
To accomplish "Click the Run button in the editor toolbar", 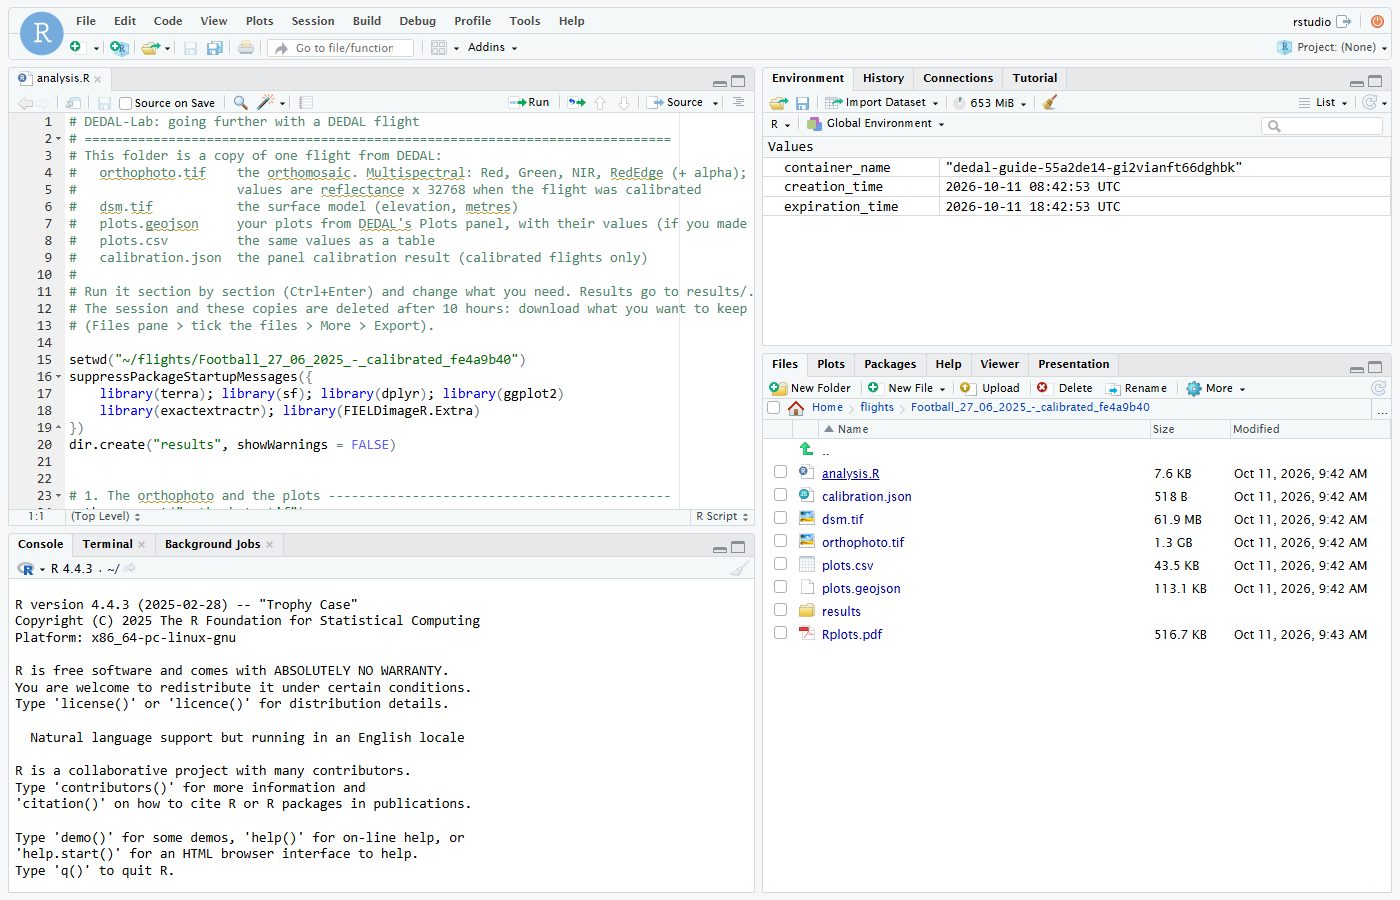I will (529, 102).
